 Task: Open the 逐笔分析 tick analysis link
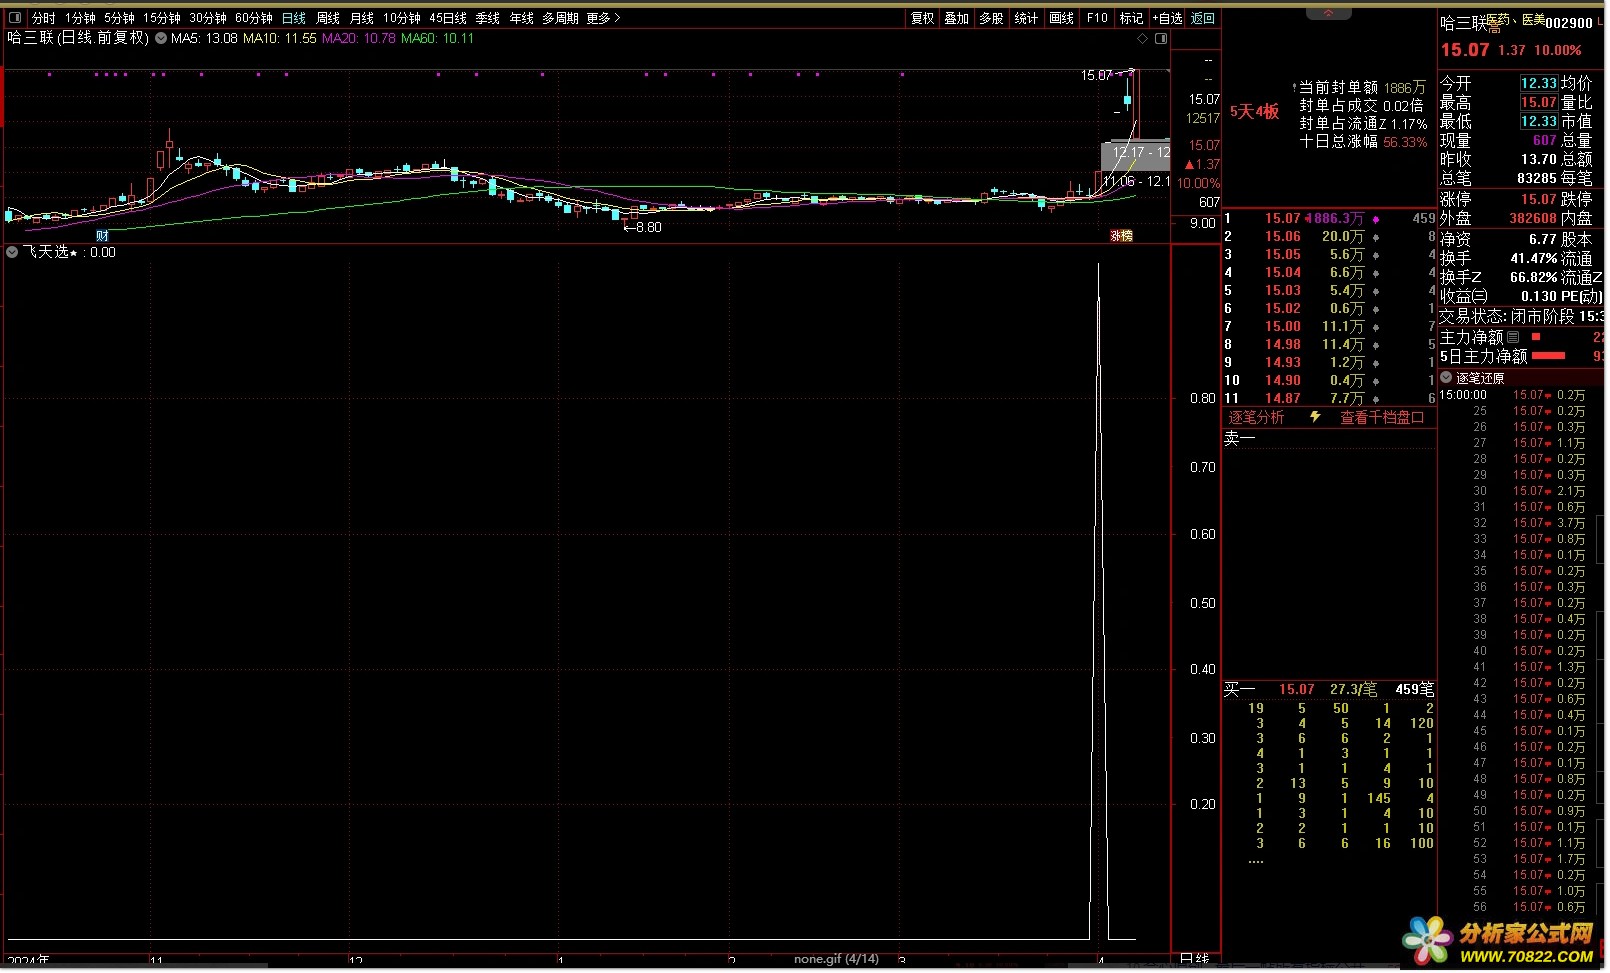tap(1256, 417)
